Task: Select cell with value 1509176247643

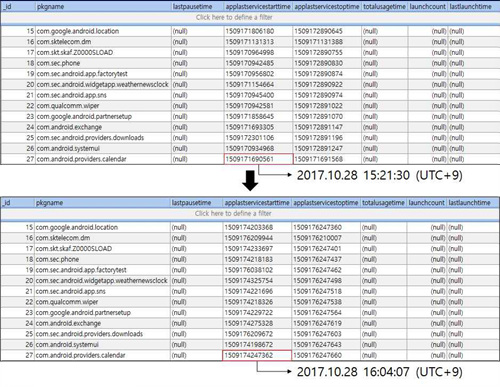Action: point(326,345)
